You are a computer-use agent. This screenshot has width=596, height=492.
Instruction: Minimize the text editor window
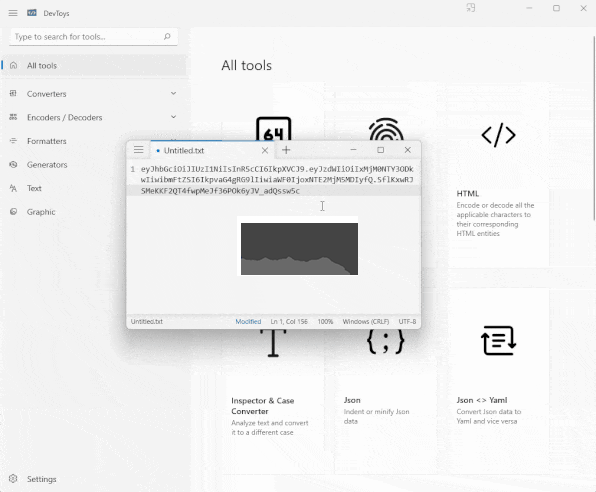point(353,150)
